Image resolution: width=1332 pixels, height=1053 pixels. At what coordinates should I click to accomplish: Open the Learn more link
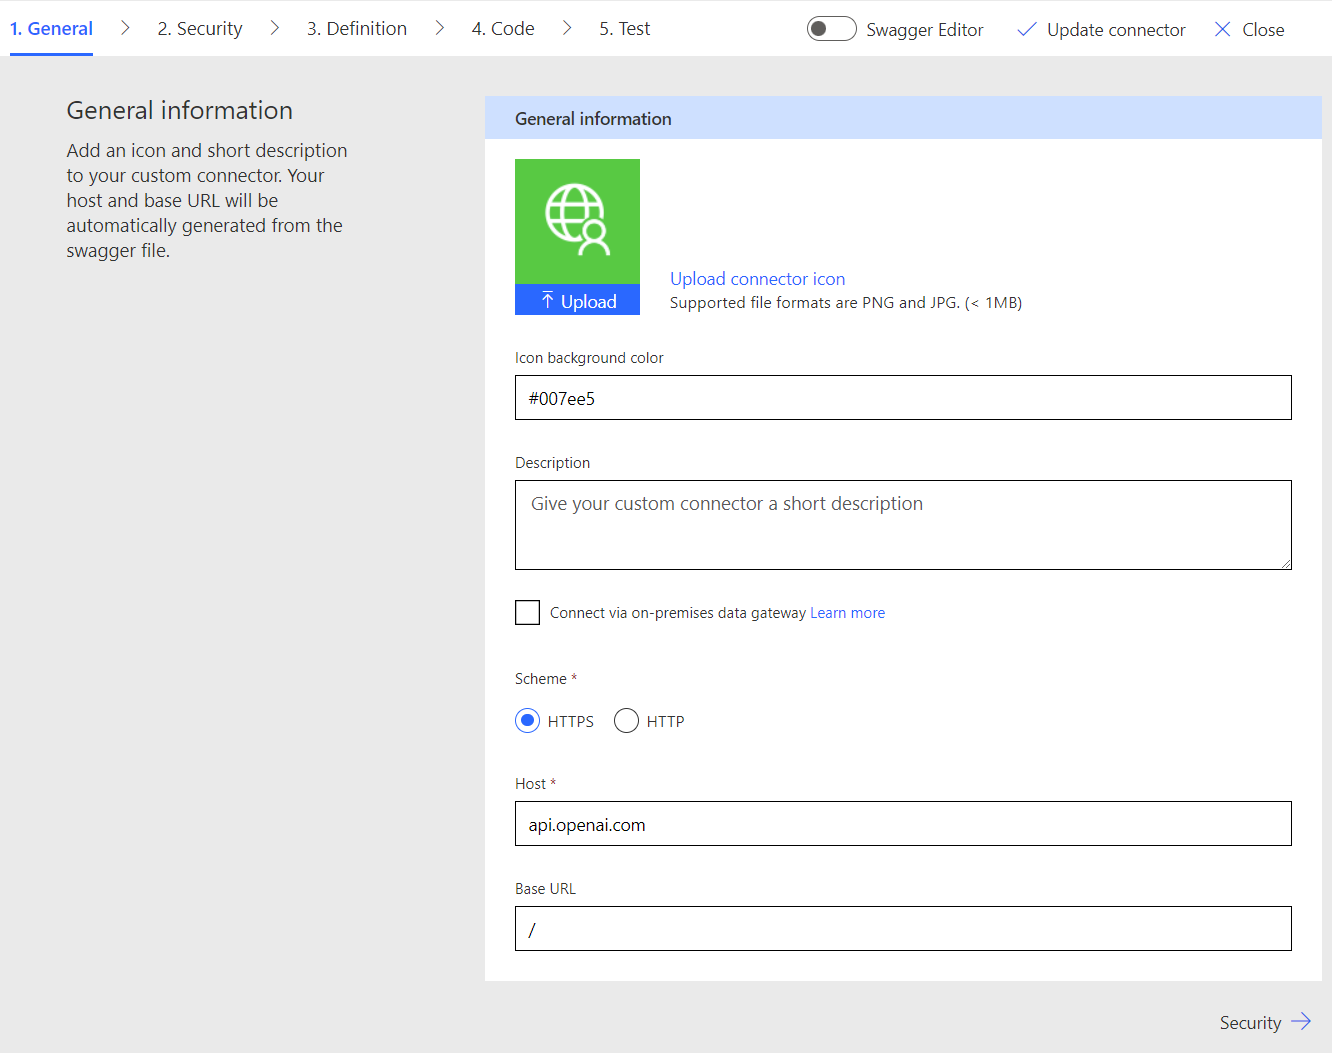click(x=847, y=613)
